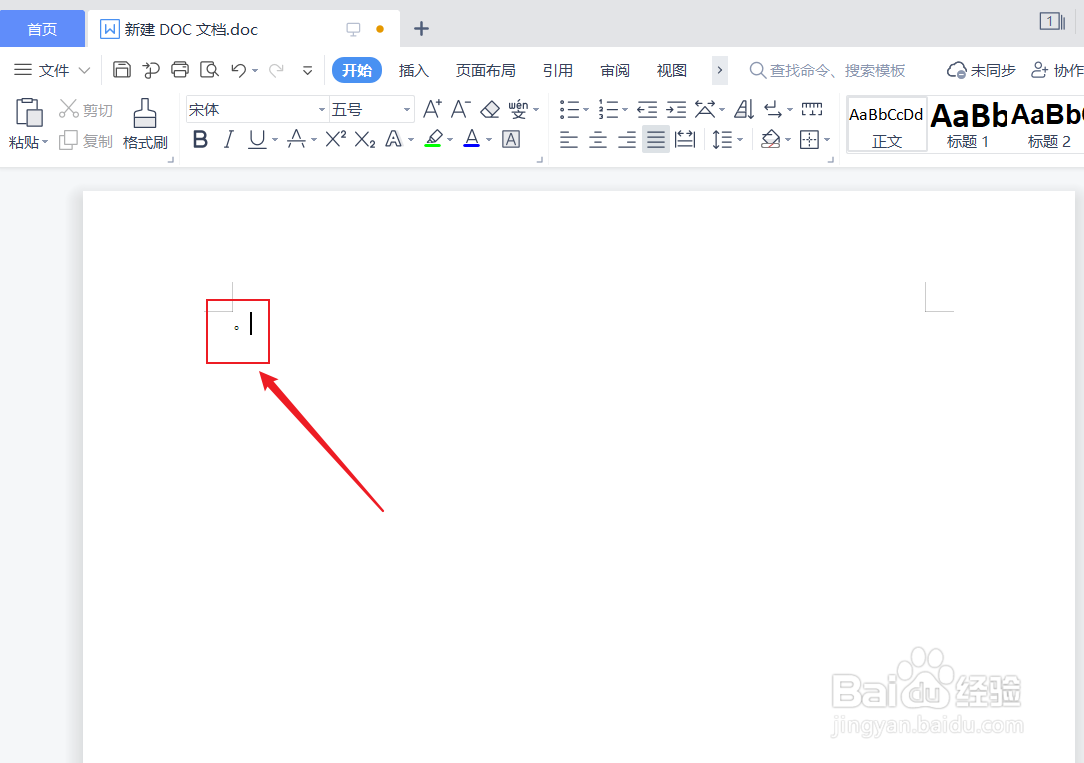Click the highlight color marker

434,140
